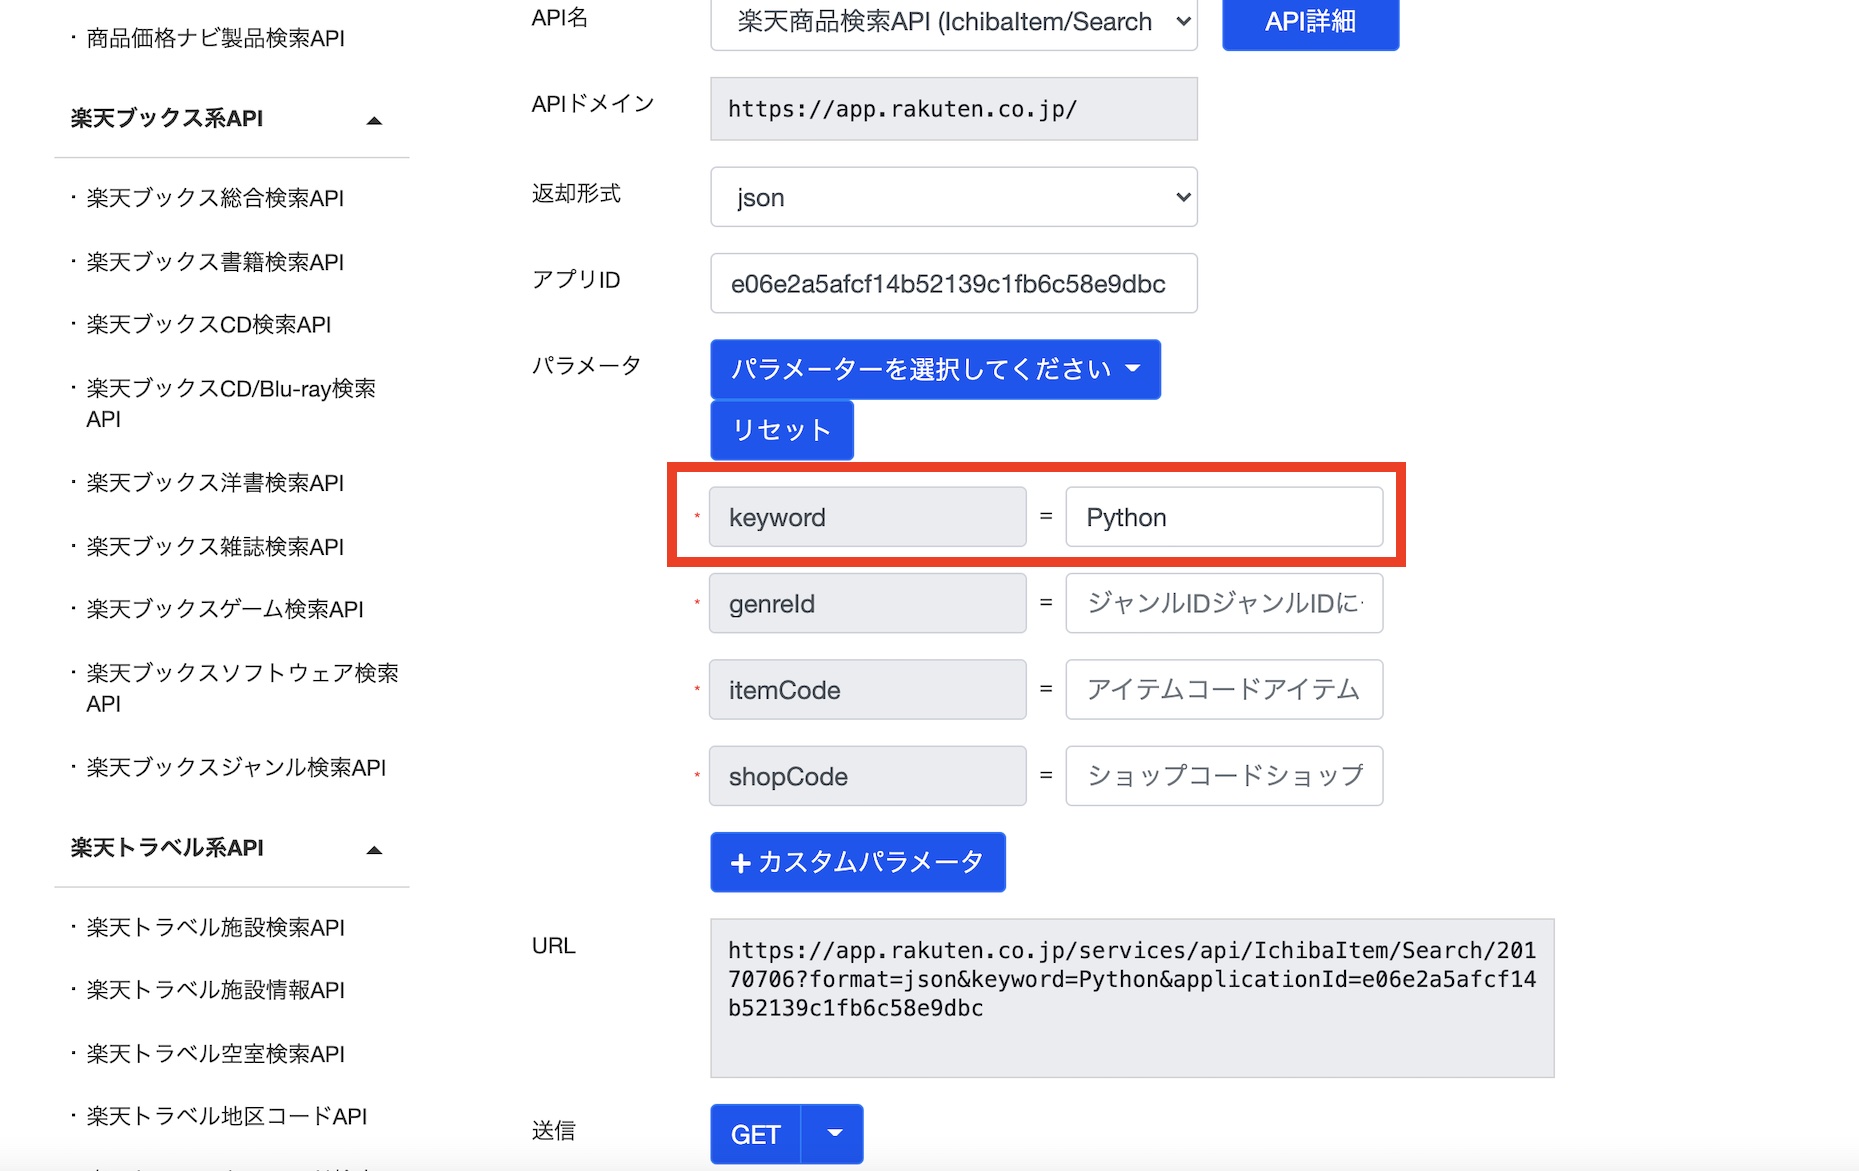Open the caret dropdown beside GET
Image resolution: width=1859 pixels, height=1171 pixels.
coord(834,1134)
